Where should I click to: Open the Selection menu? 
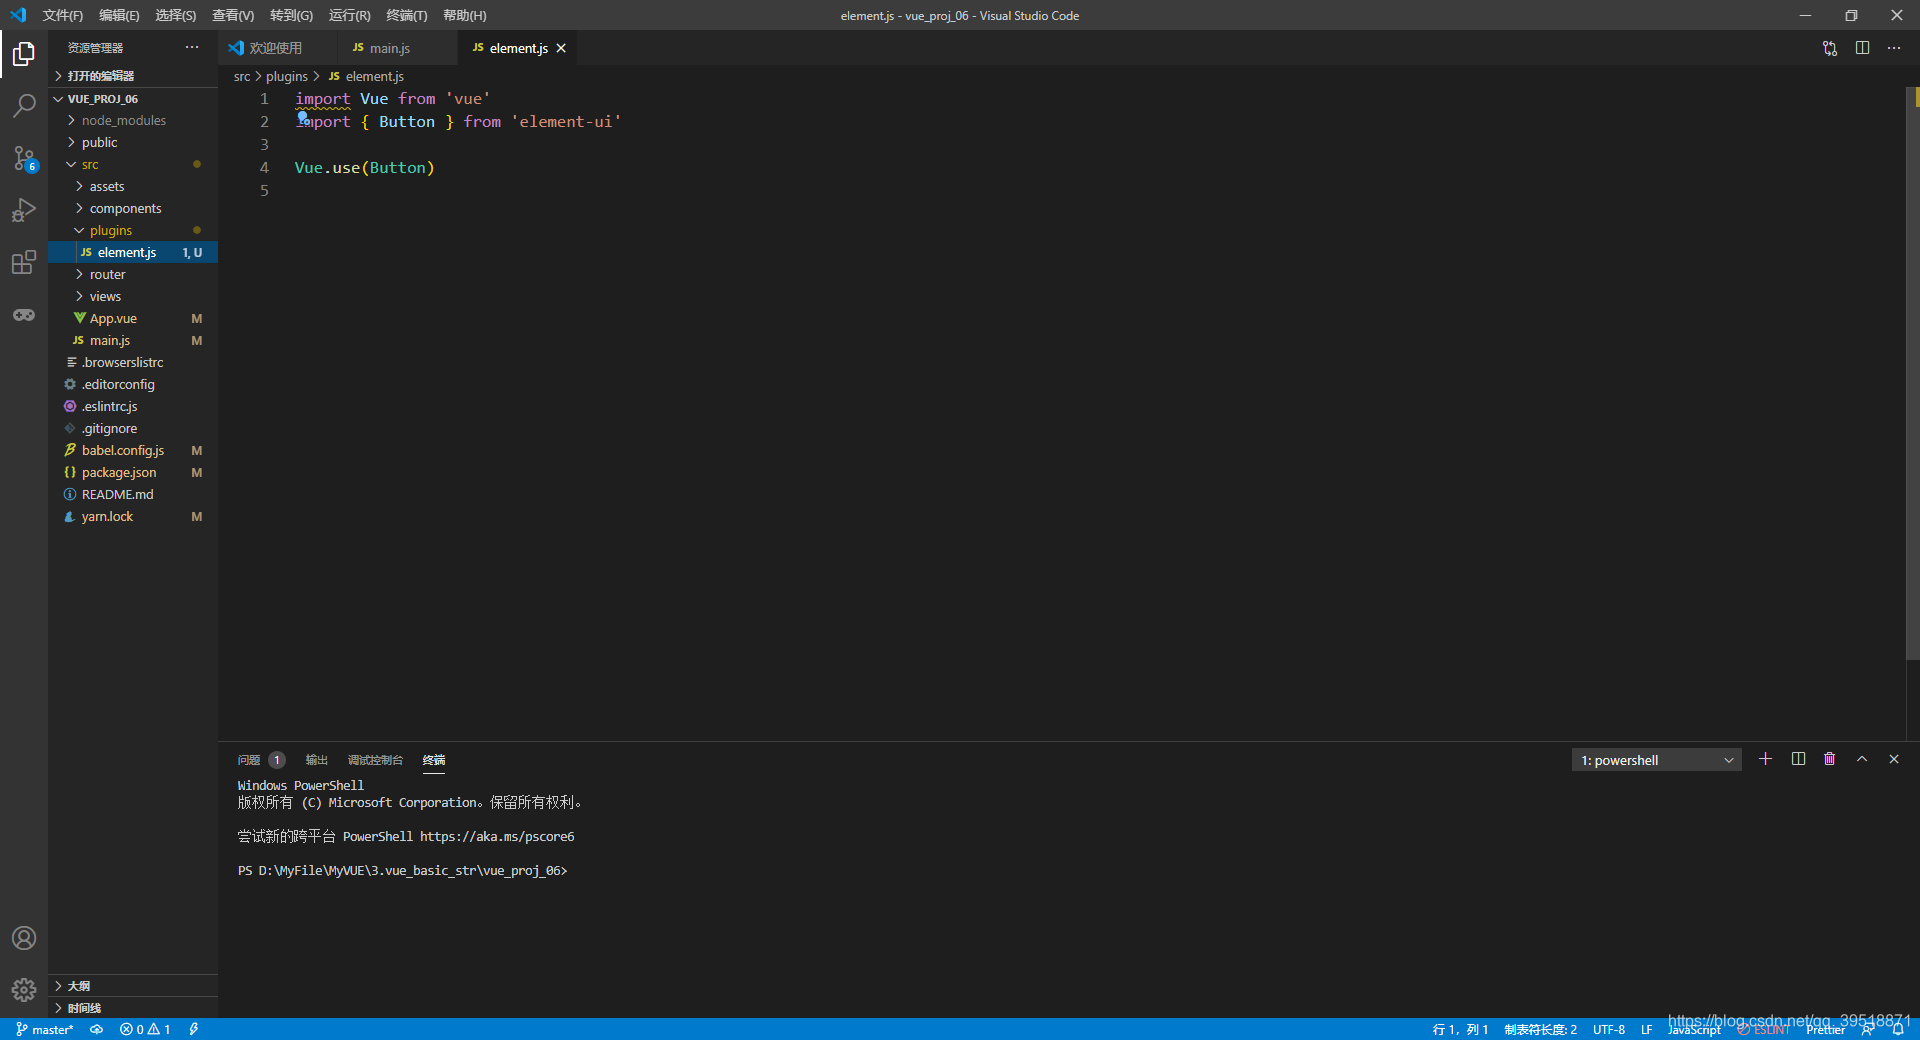pyautogui.click(x=176, y=15)
